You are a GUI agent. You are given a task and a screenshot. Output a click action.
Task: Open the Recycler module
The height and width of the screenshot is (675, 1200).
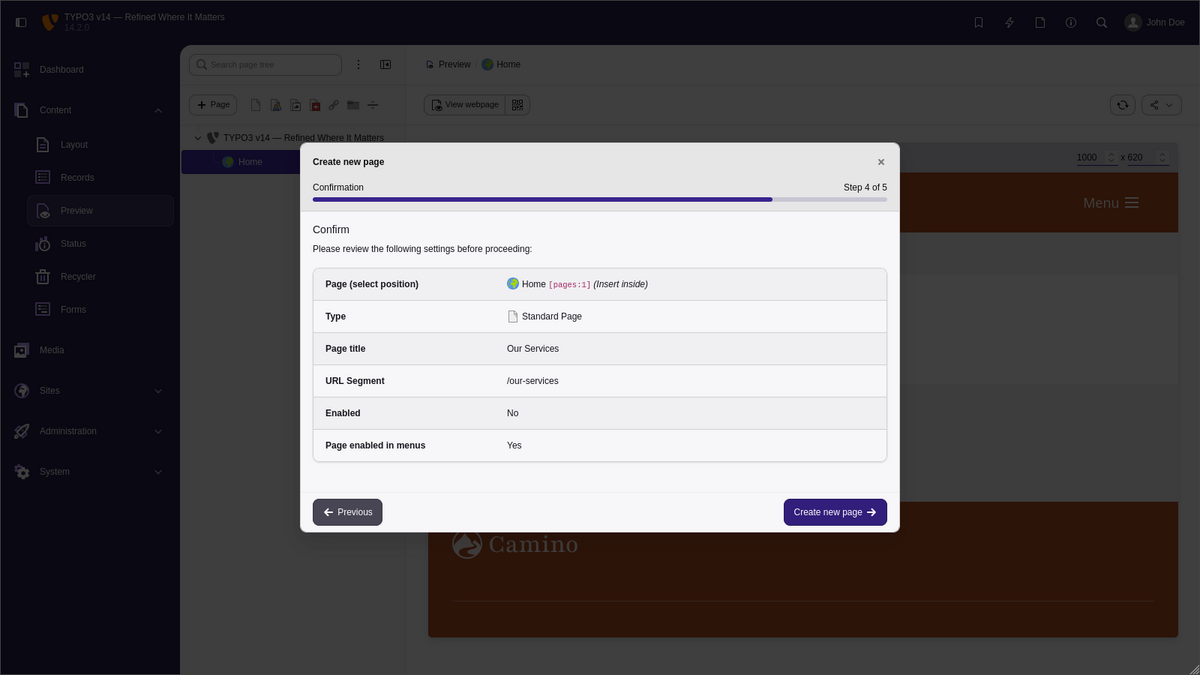tap(77, 277)
